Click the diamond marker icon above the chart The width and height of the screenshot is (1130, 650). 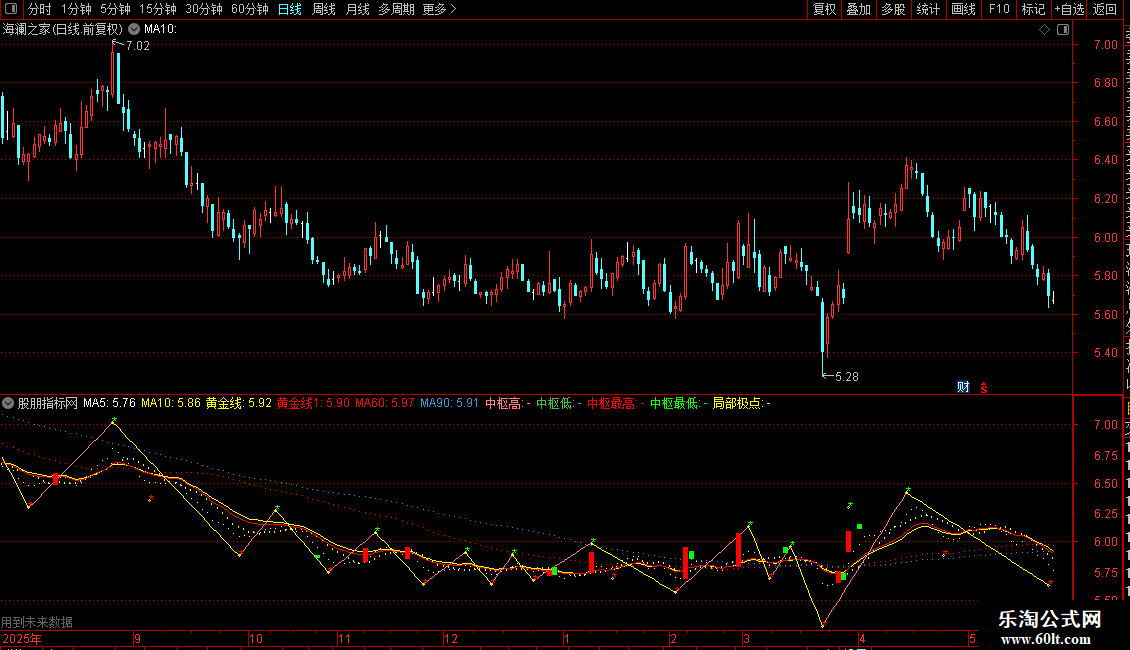[x=1044, y=30]
